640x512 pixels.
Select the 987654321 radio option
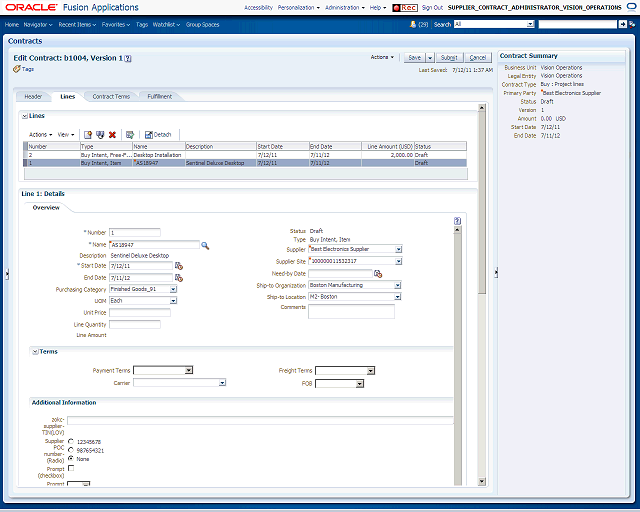tap(71, 450)
